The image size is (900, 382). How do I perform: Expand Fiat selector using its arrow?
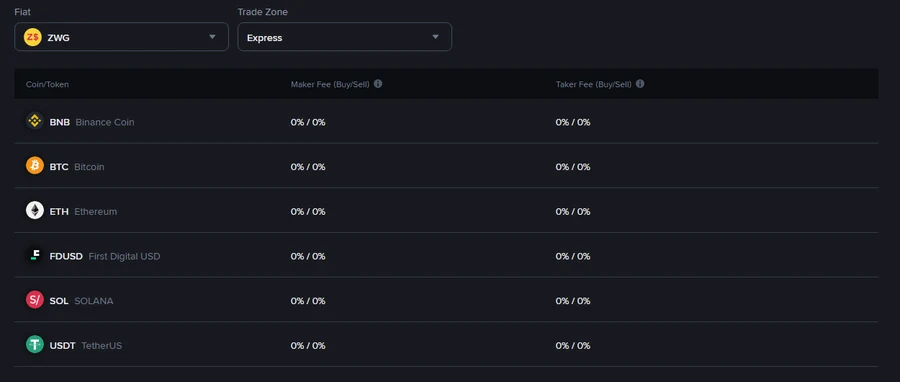coord(212,37)
